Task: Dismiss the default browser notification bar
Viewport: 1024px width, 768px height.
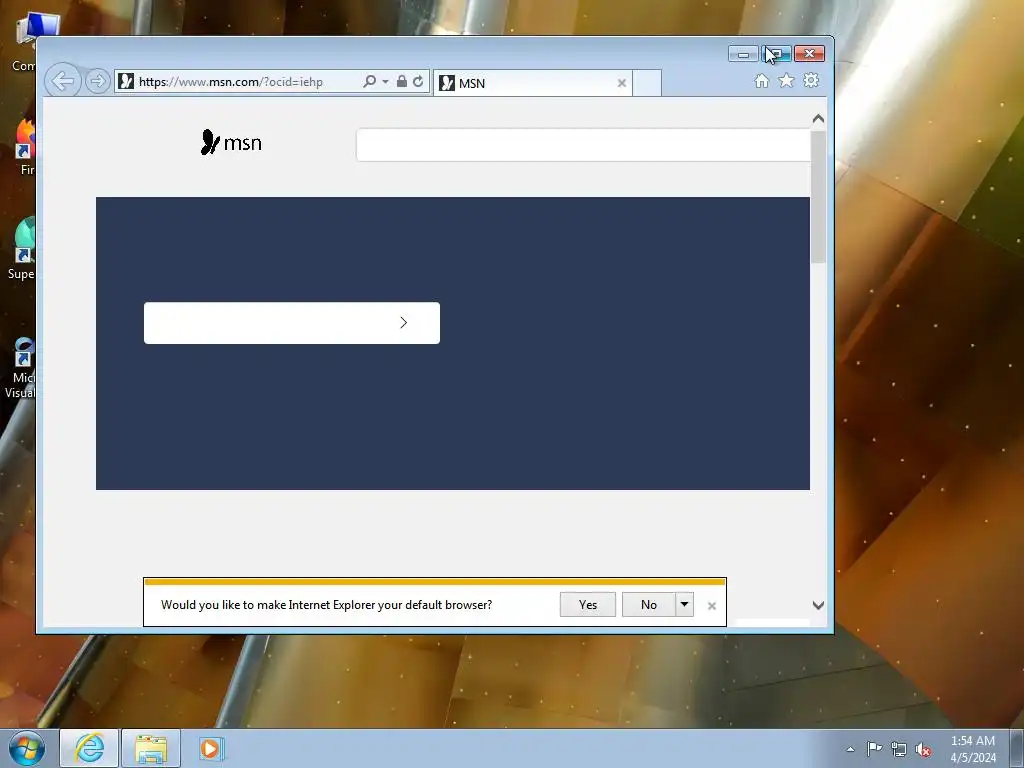Action: pos(712,606)
